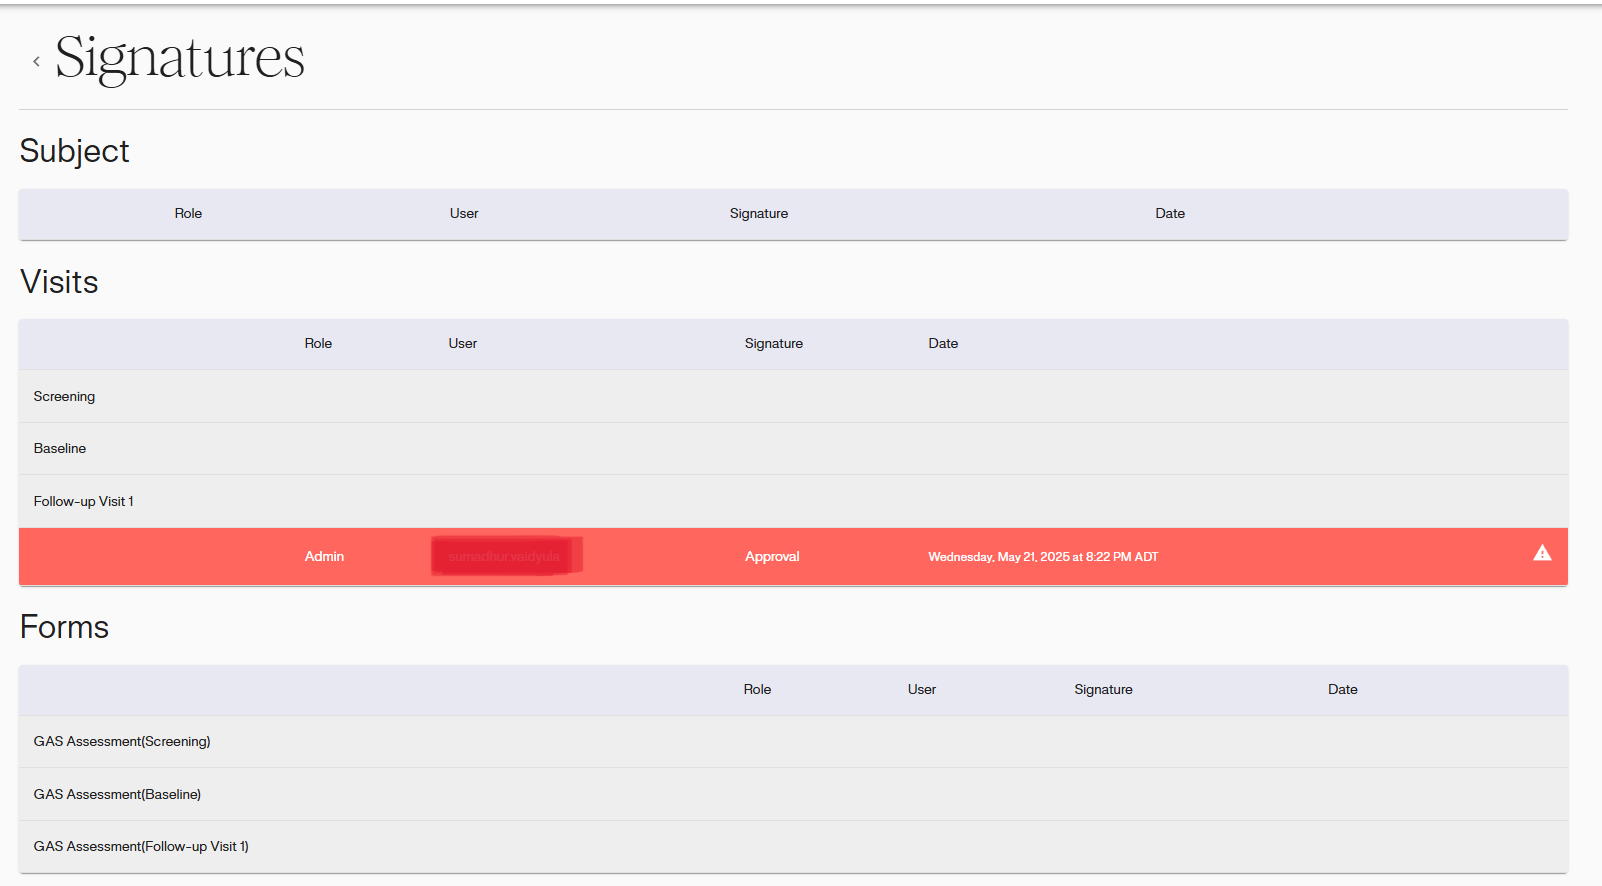Click User header in Forms table
This screenshot has width=1602, height=886.
point(922,690)
